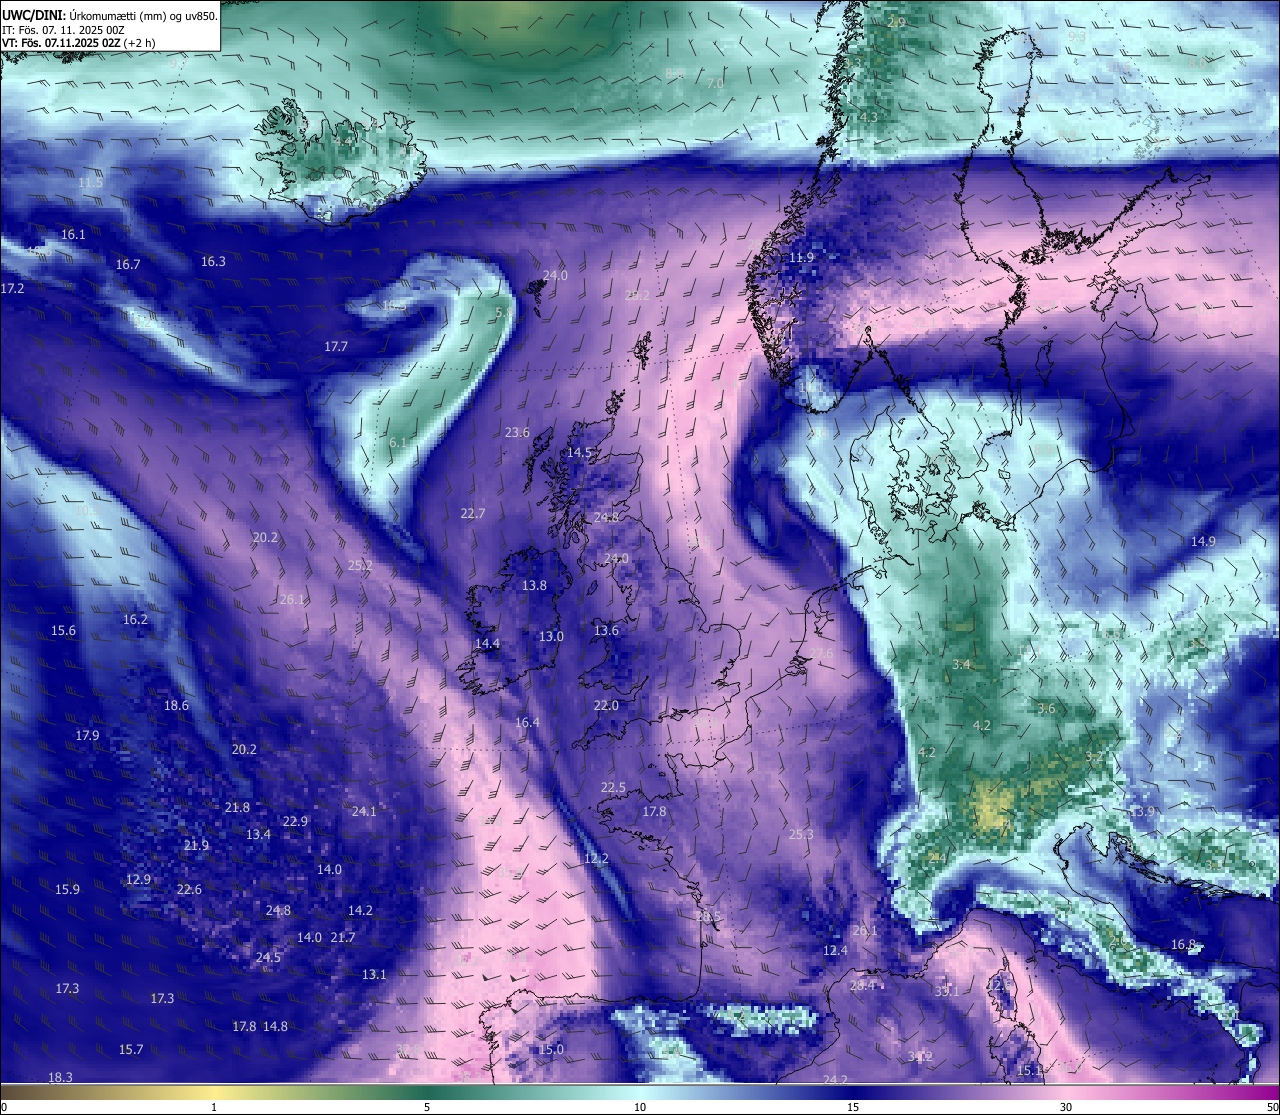Viewport: 1280px width, 1115px height.
Task: Click the 17.9 map value
Action: [x=87, y=736]
